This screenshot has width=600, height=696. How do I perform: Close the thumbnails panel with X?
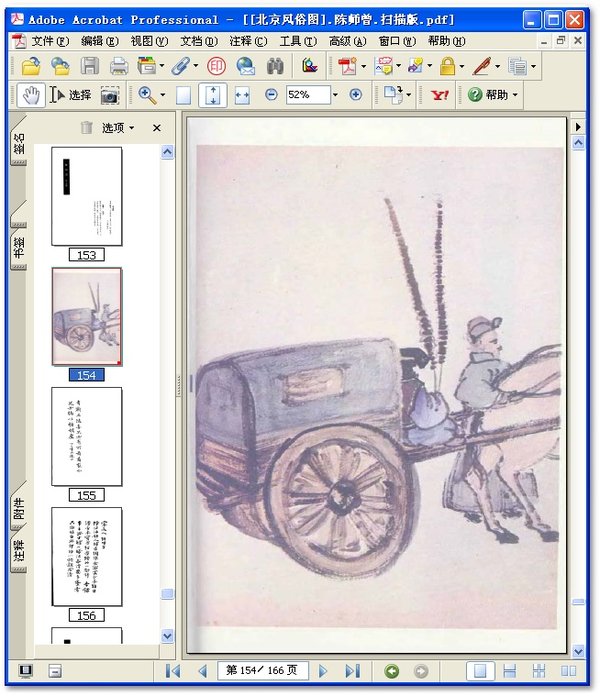[x=157, y=128]
